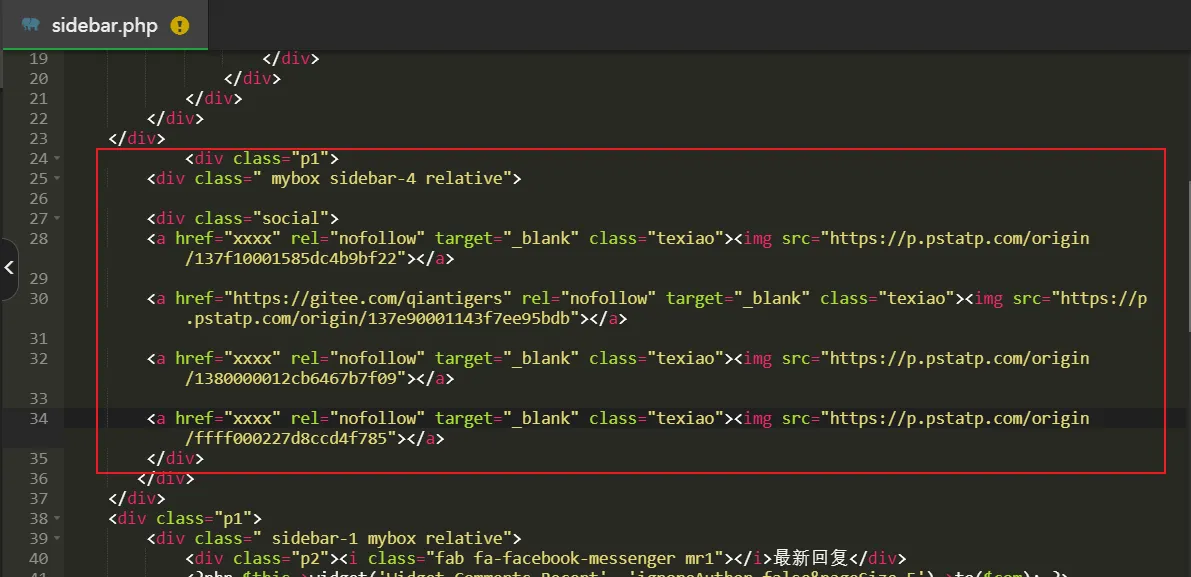Click image path 137f10001585dc4b9bf22 on line 28

click(x=296, y=259)
